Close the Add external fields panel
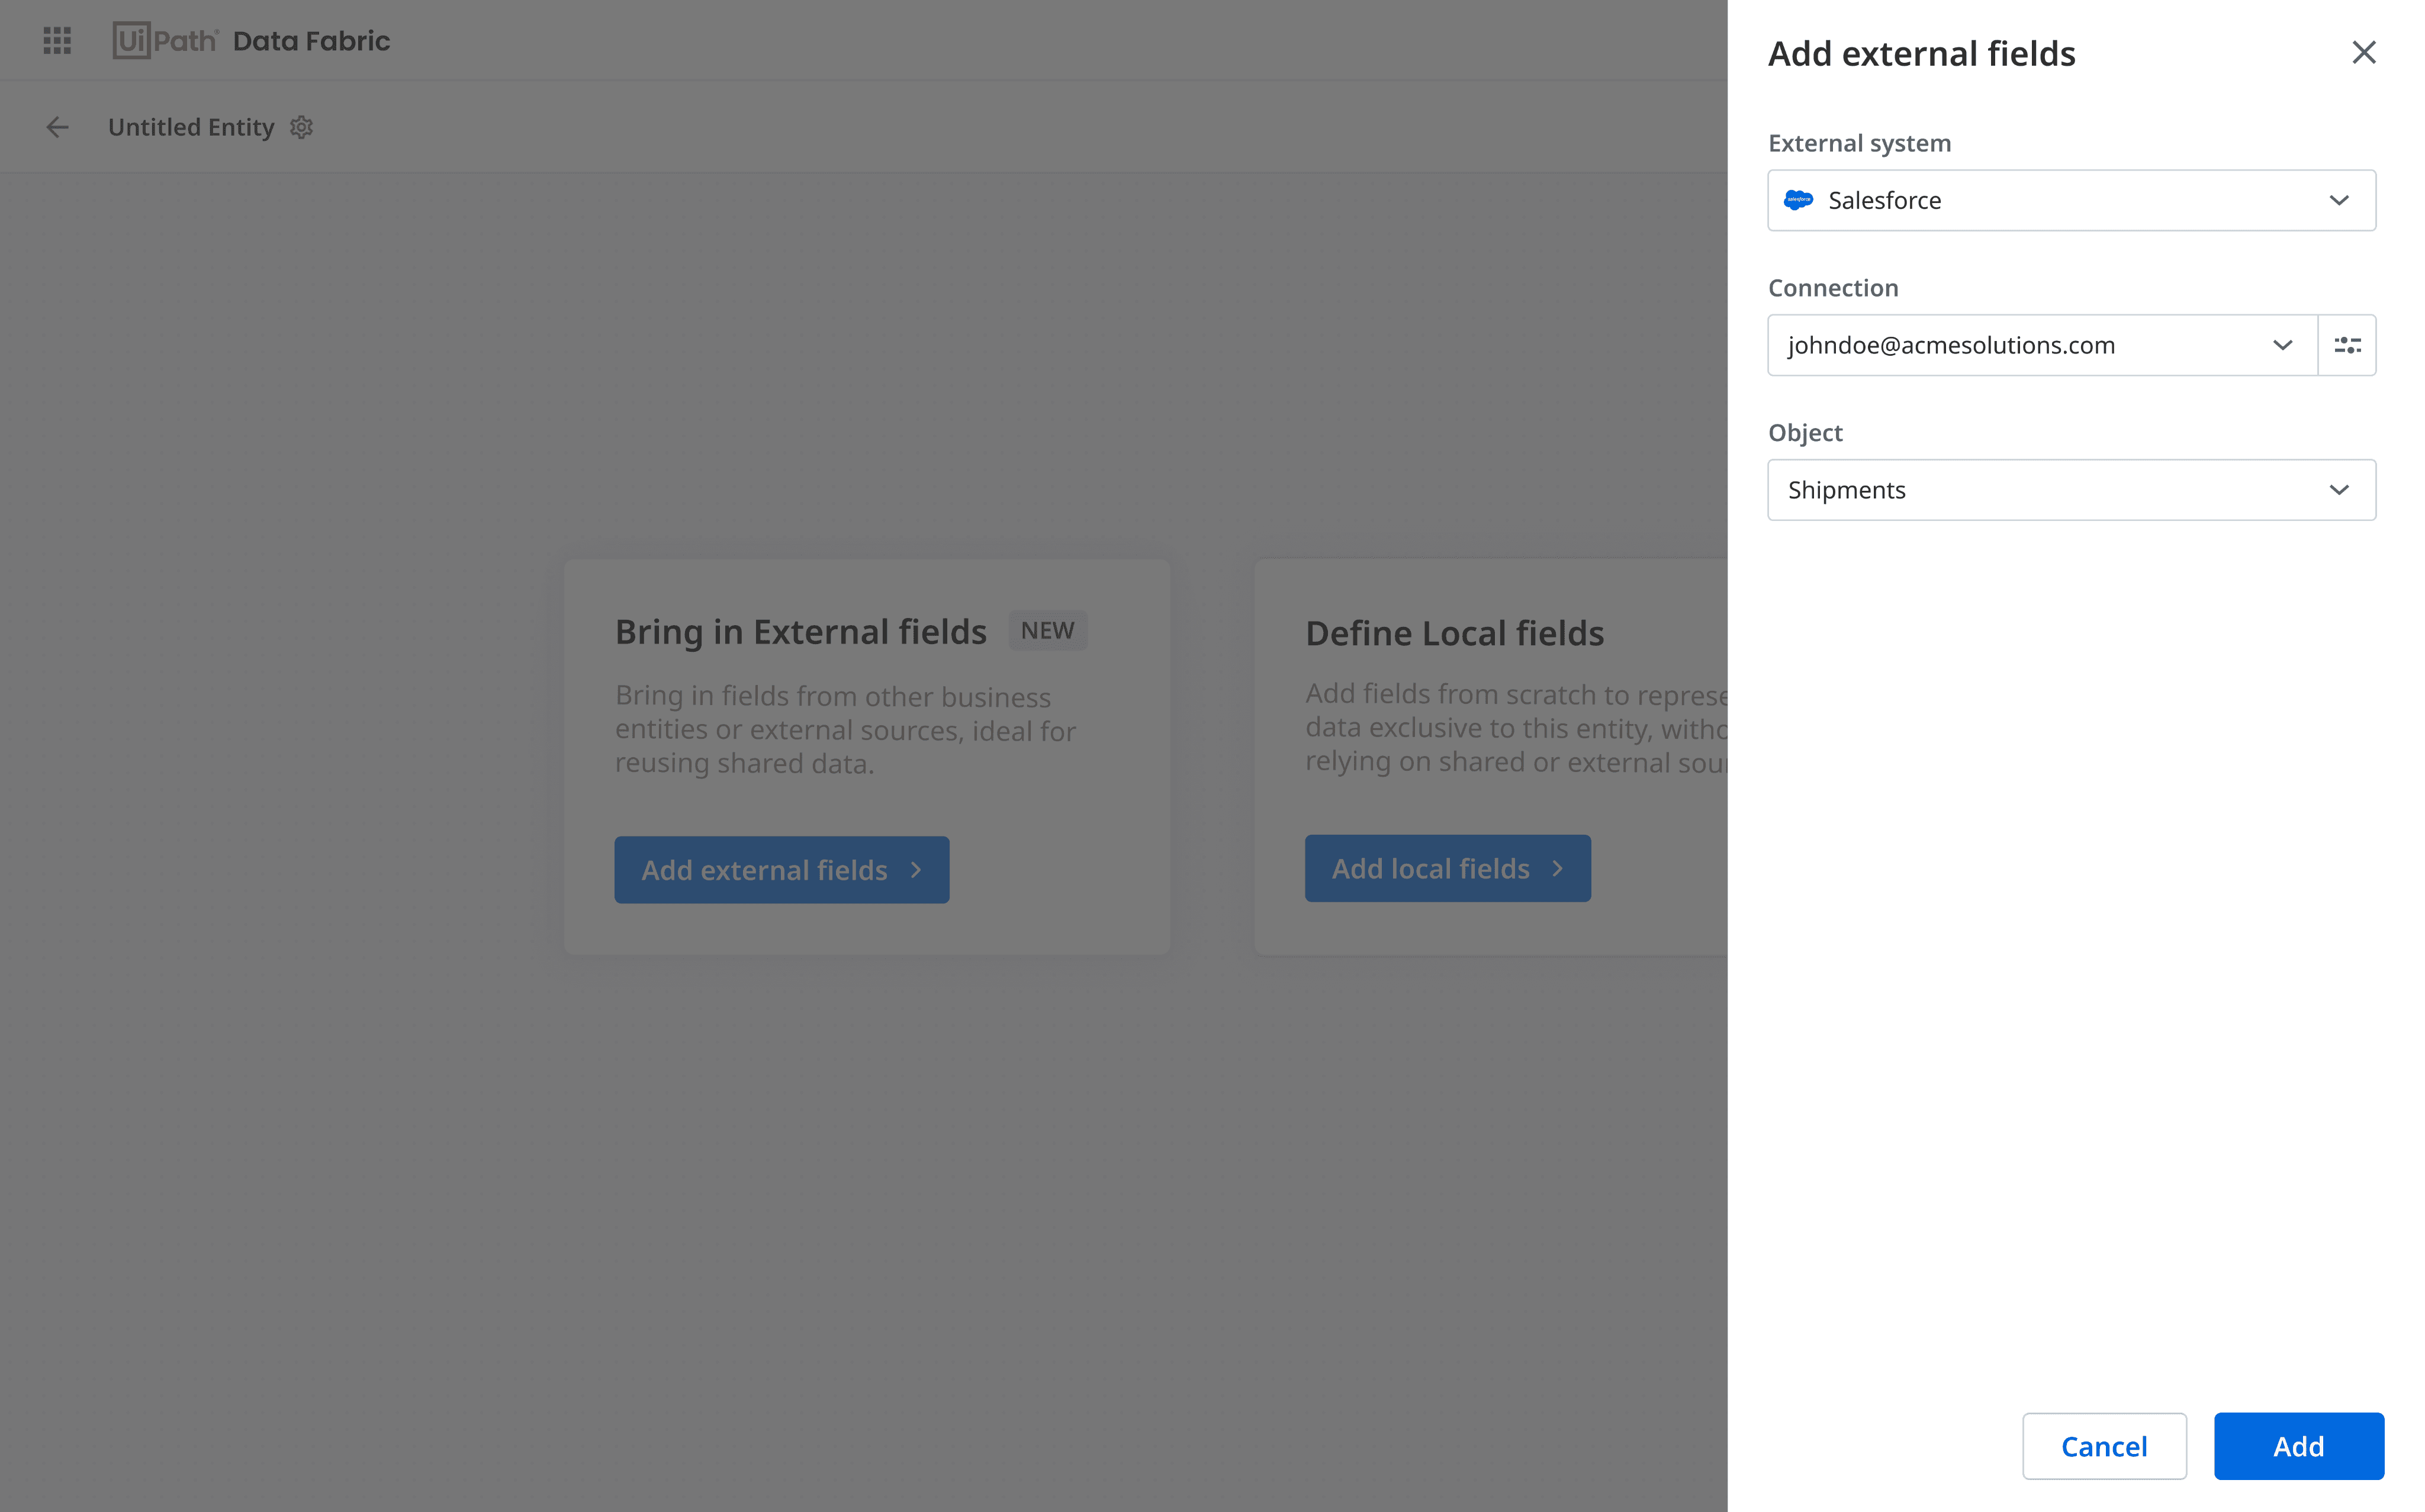The height and width of the screenshot is (1512, 2425). [x=2363, y=52]
